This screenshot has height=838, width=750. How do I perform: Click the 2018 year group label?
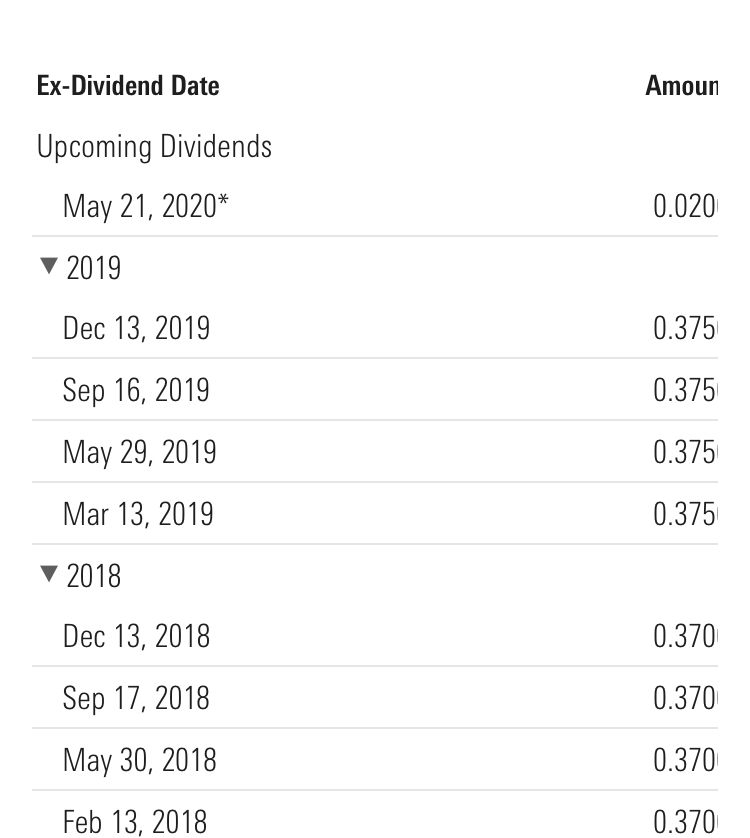coord(94,576)
